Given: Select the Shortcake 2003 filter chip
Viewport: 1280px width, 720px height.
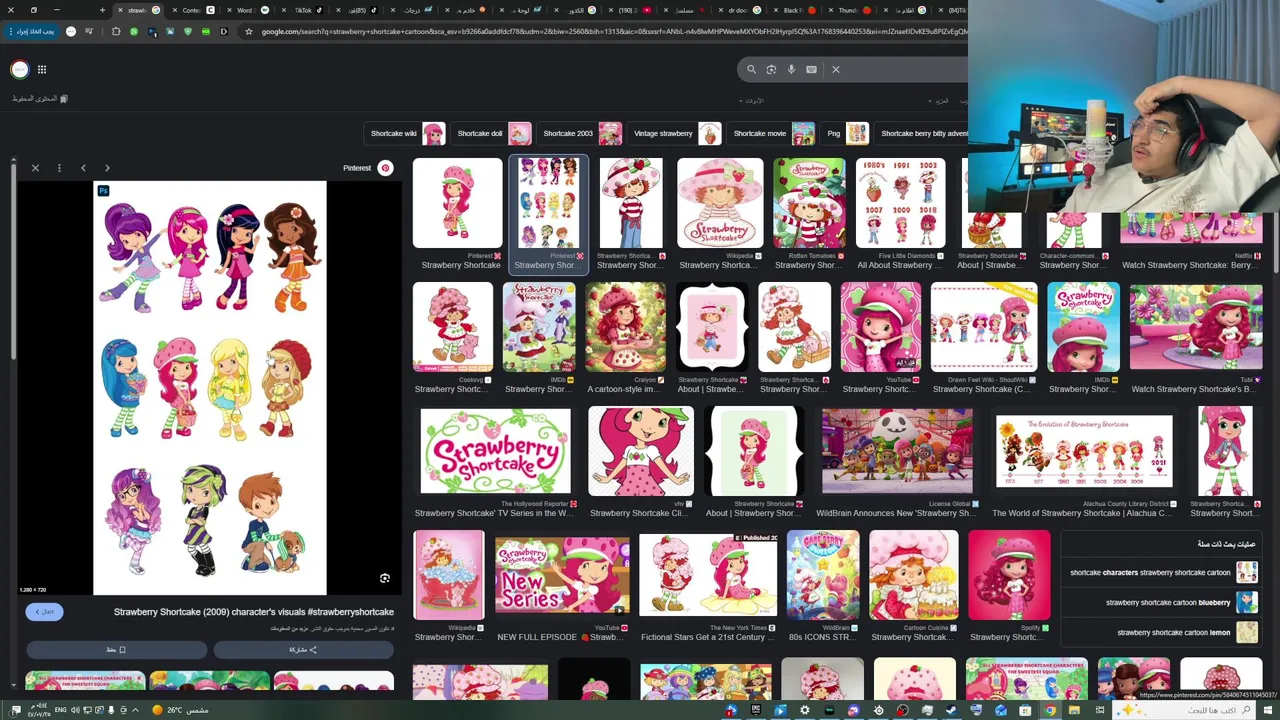Looking at the screenshot, I should pos(580,133).
